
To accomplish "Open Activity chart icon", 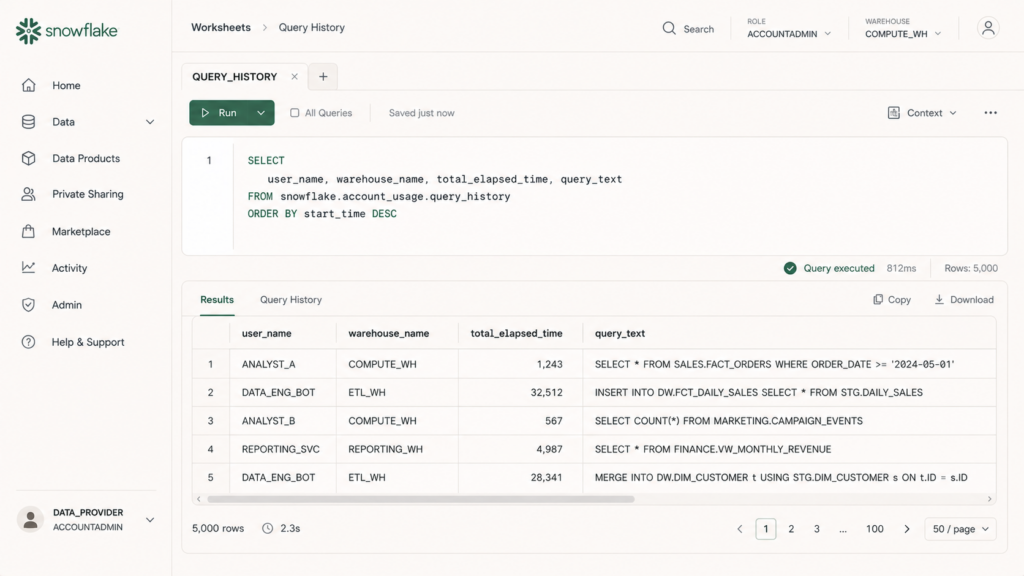I will pos(28,268).
